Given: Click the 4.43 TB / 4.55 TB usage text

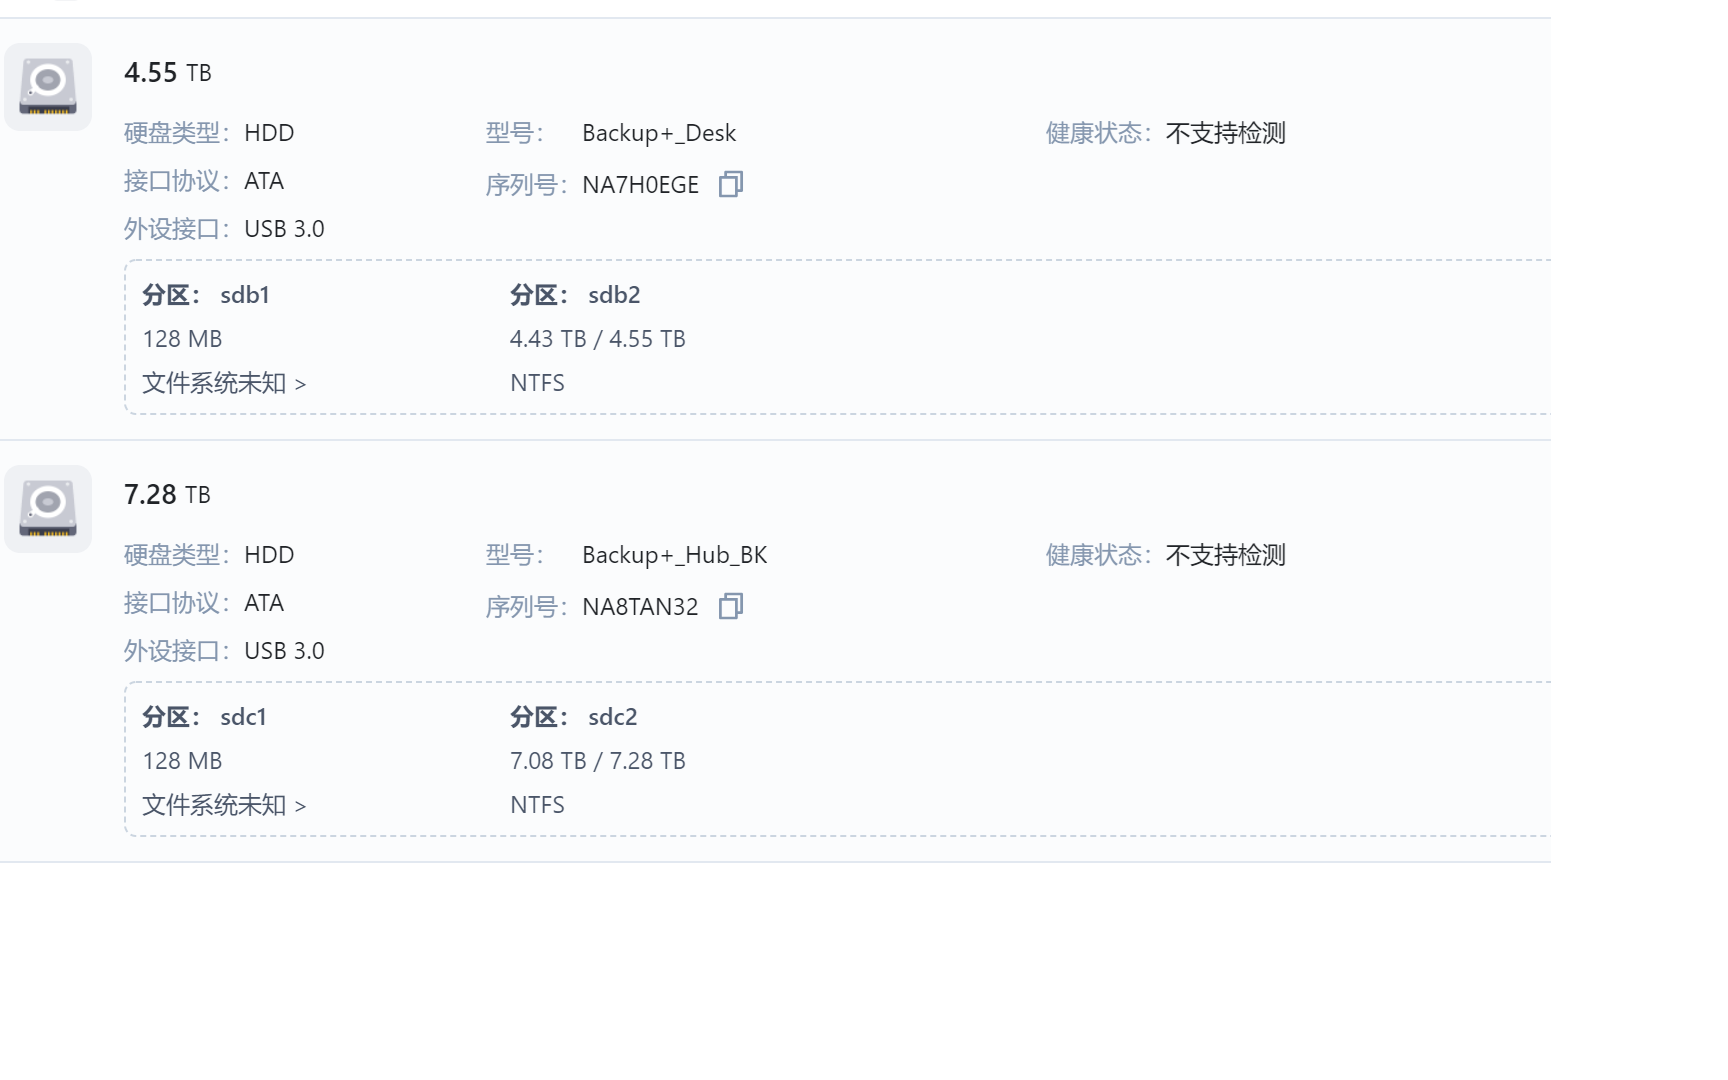Looking at the screenshot, I should click(x=598, y=339).
